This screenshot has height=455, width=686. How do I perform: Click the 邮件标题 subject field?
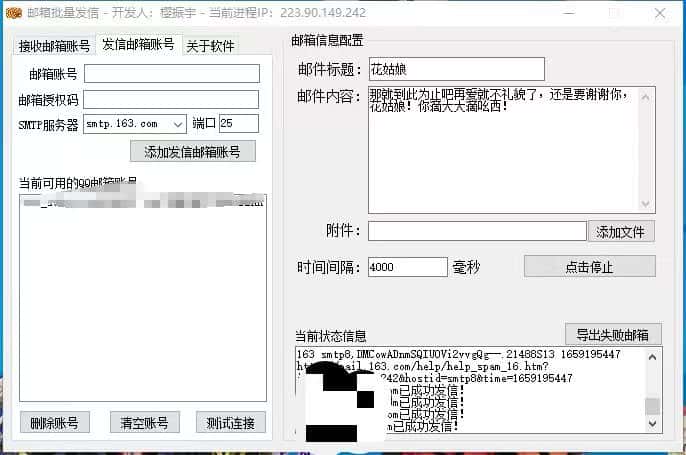pos(455,69)
